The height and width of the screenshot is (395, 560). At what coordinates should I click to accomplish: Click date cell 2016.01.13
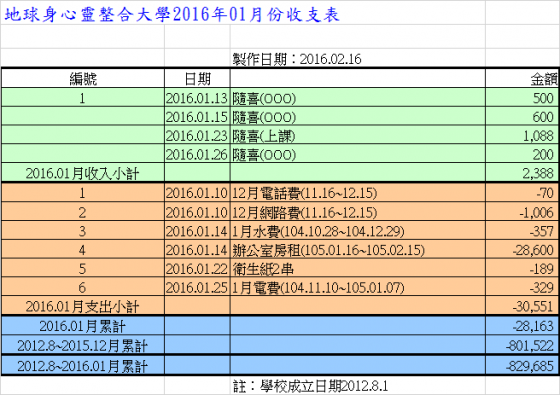pos(197,98)
